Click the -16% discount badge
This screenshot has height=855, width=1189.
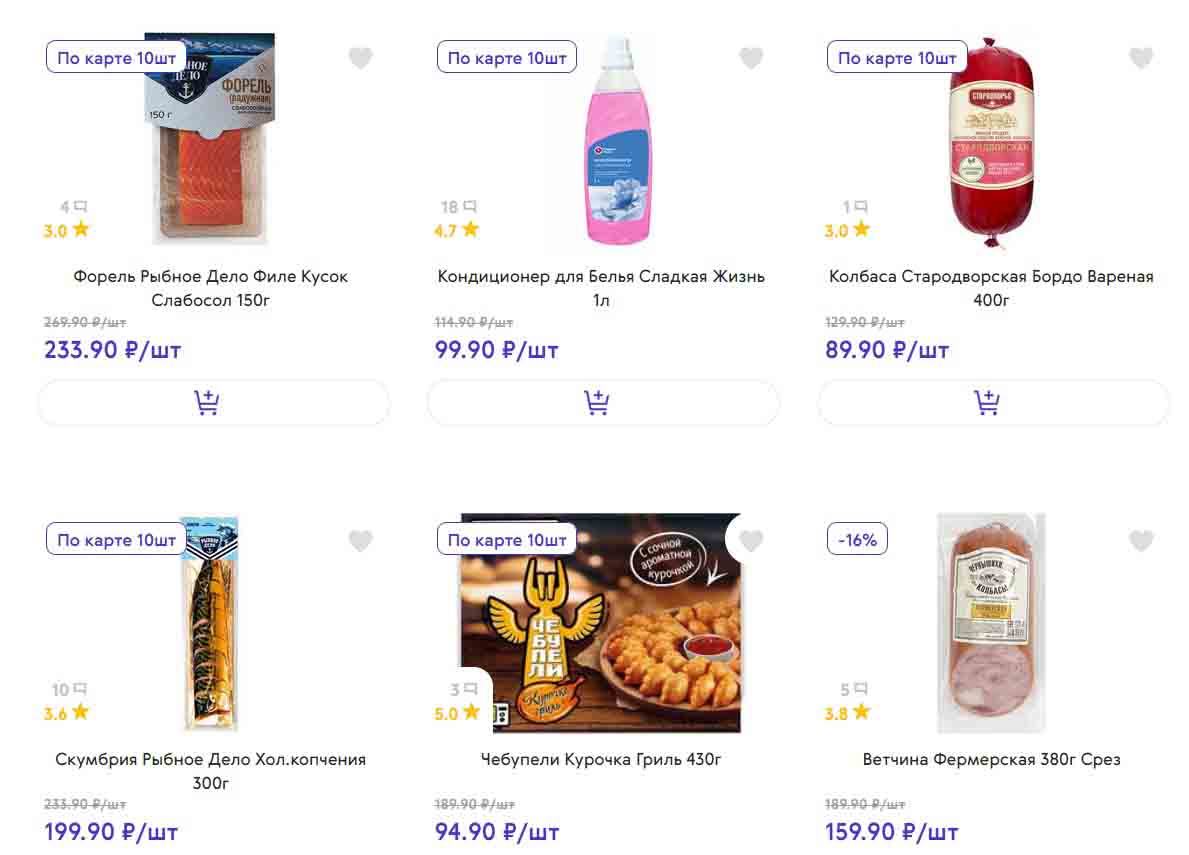pos(857,540)
